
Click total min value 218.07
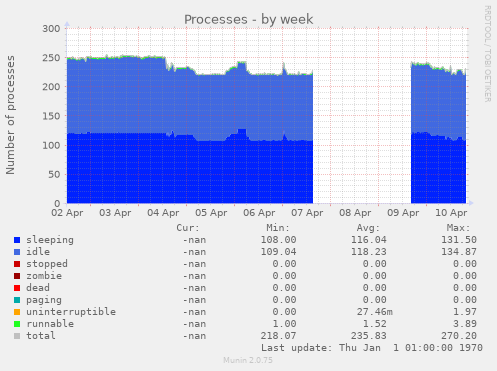pyautogui.click(x=278, y=336)
